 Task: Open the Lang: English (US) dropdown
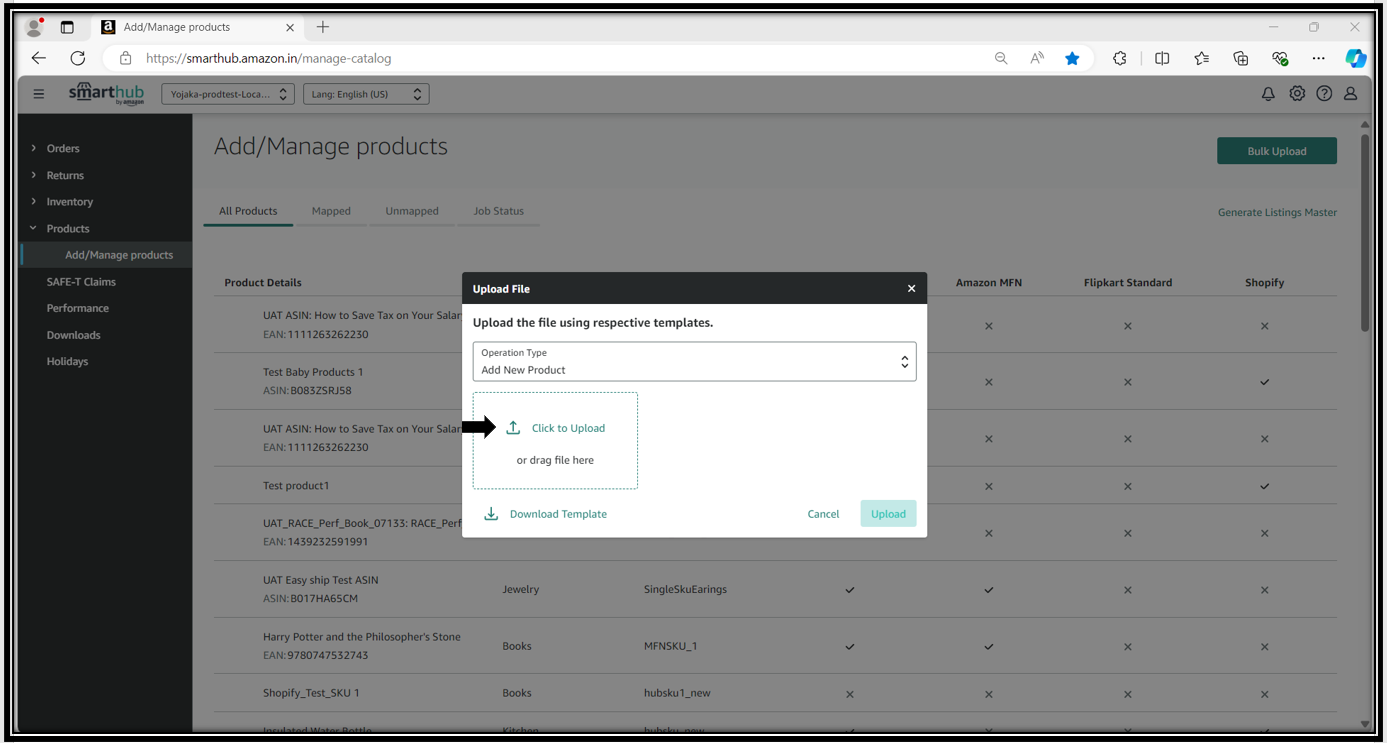(366, 94)
